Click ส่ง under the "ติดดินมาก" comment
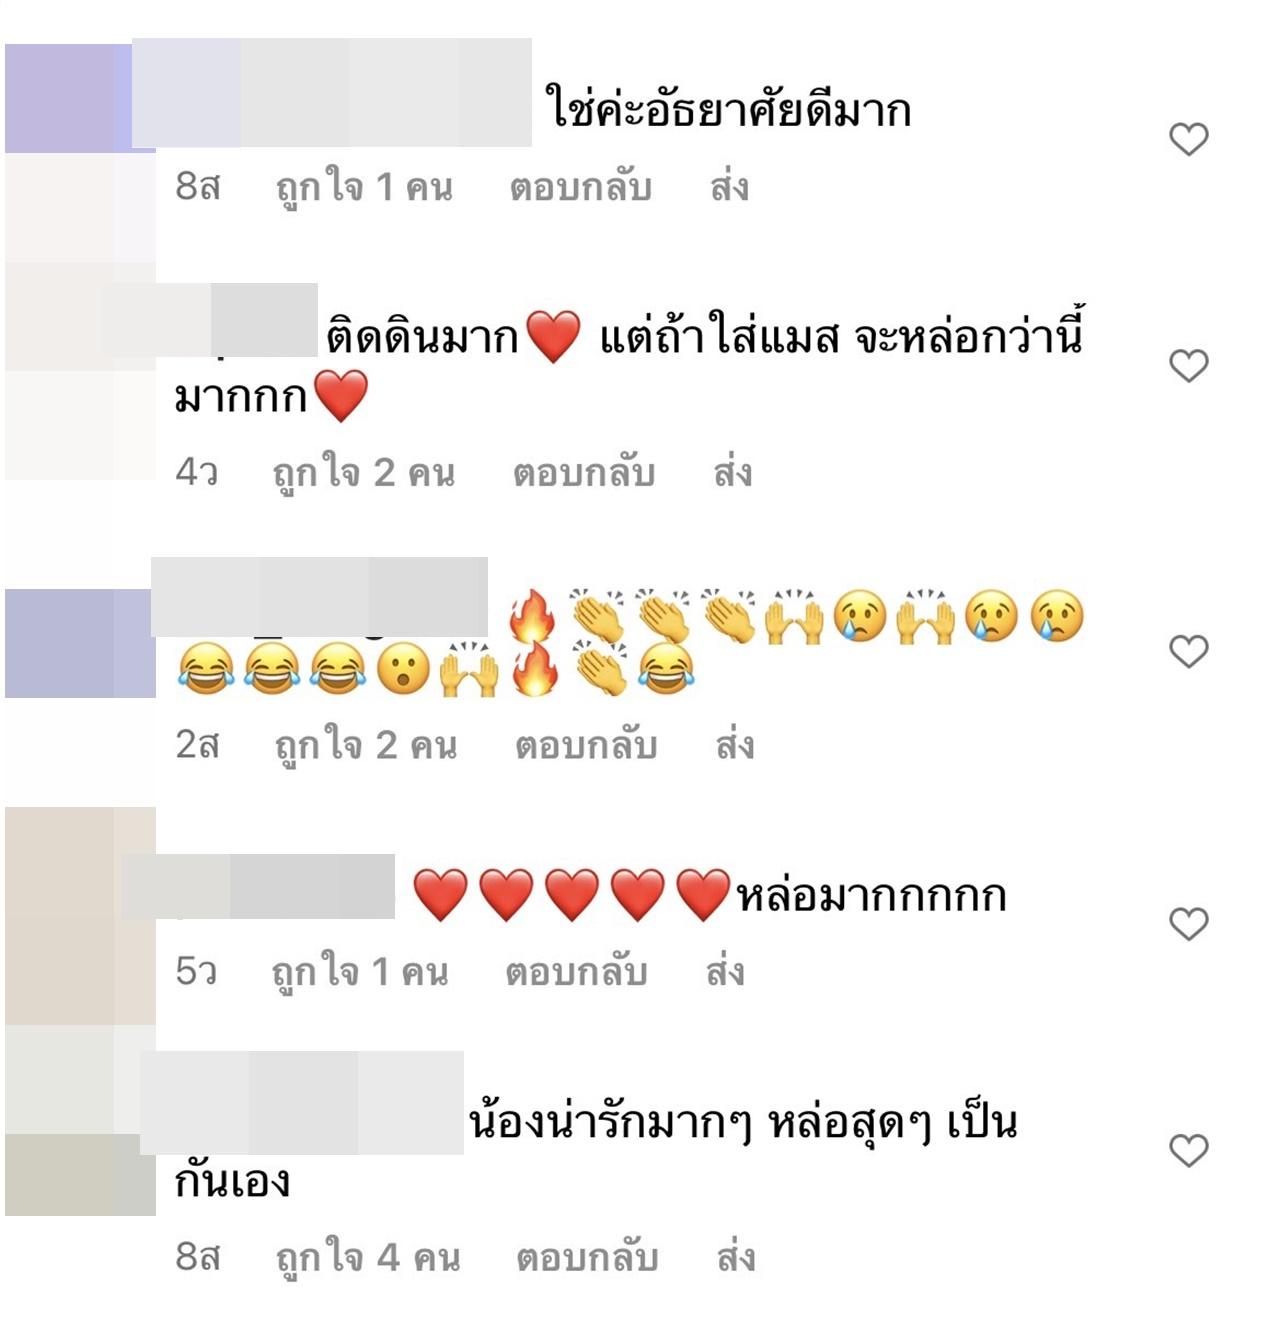Screen dimensions: 1280x1342 733,472
